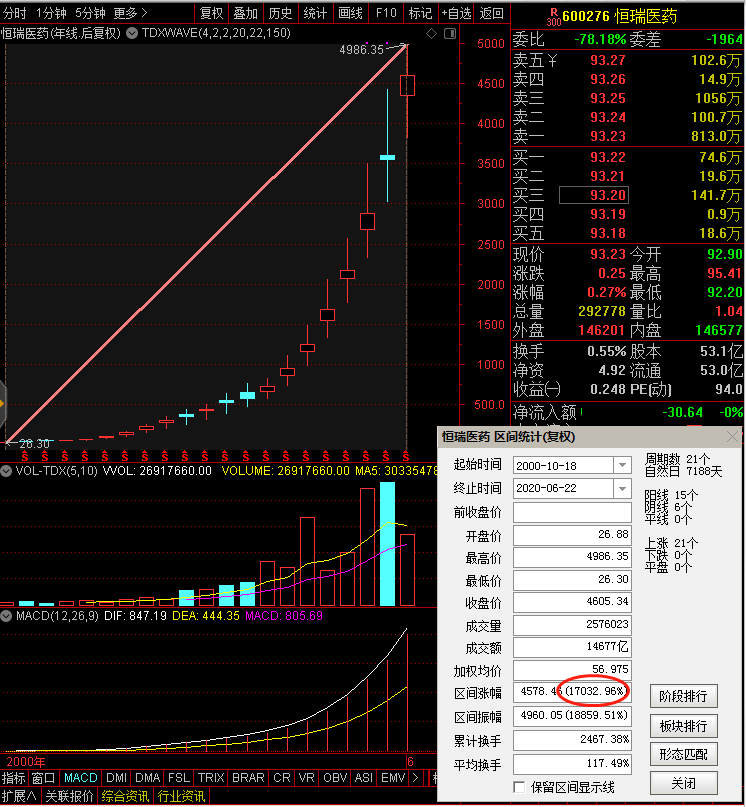The width and height of the screenshot is (746, 807).
Task: Open the 行业资讯 tab
Action: click(x=181, y=796)
